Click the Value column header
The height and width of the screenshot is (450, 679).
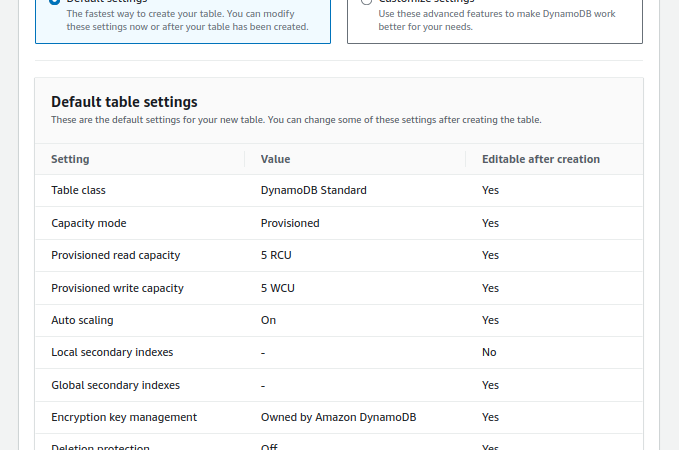tap(275, 159)
